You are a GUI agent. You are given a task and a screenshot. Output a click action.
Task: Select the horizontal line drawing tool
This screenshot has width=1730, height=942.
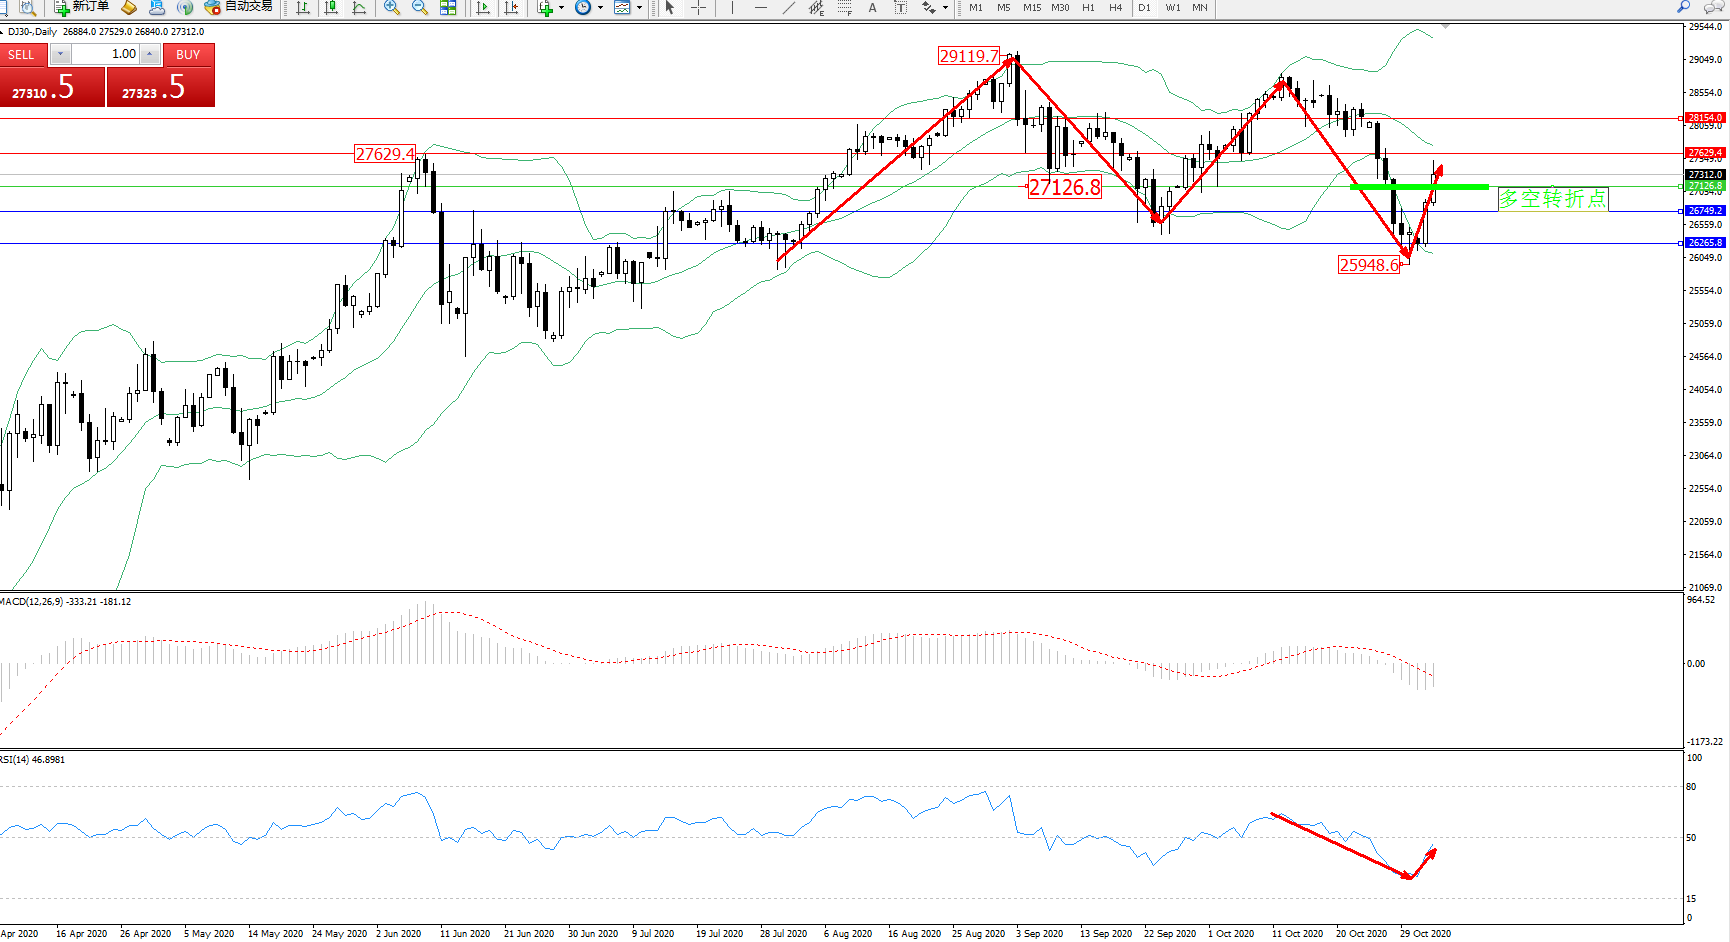[761, 7]
